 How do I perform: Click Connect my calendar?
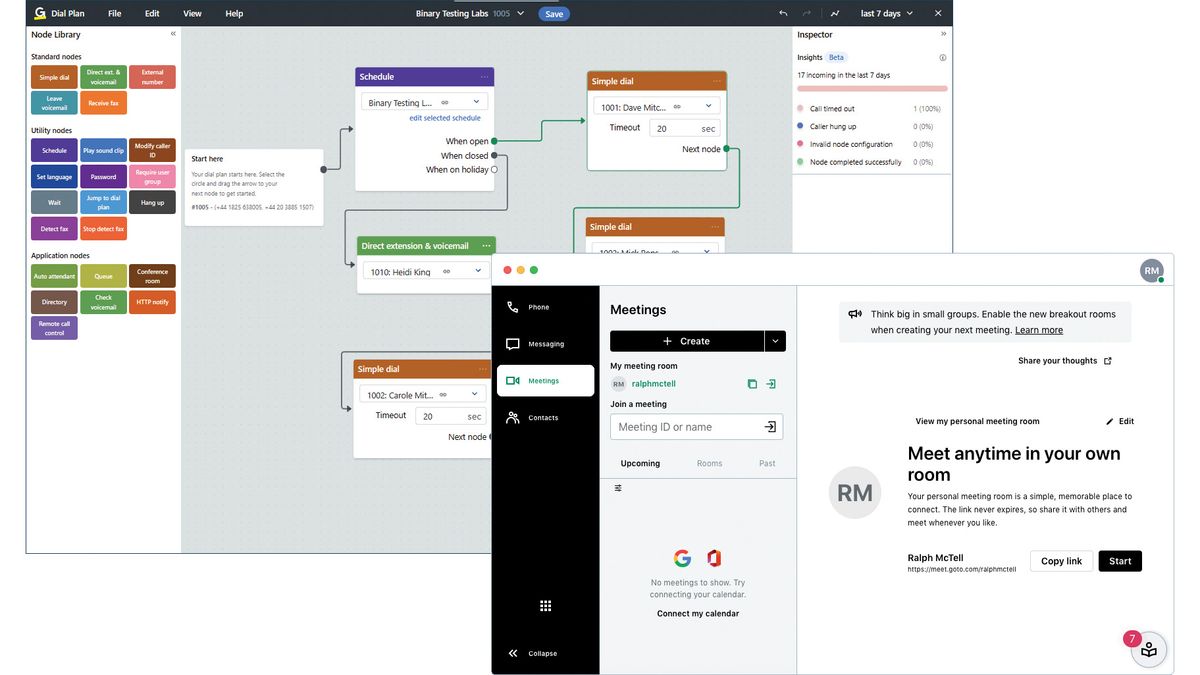pyautogui.click(x=698, y=613)
